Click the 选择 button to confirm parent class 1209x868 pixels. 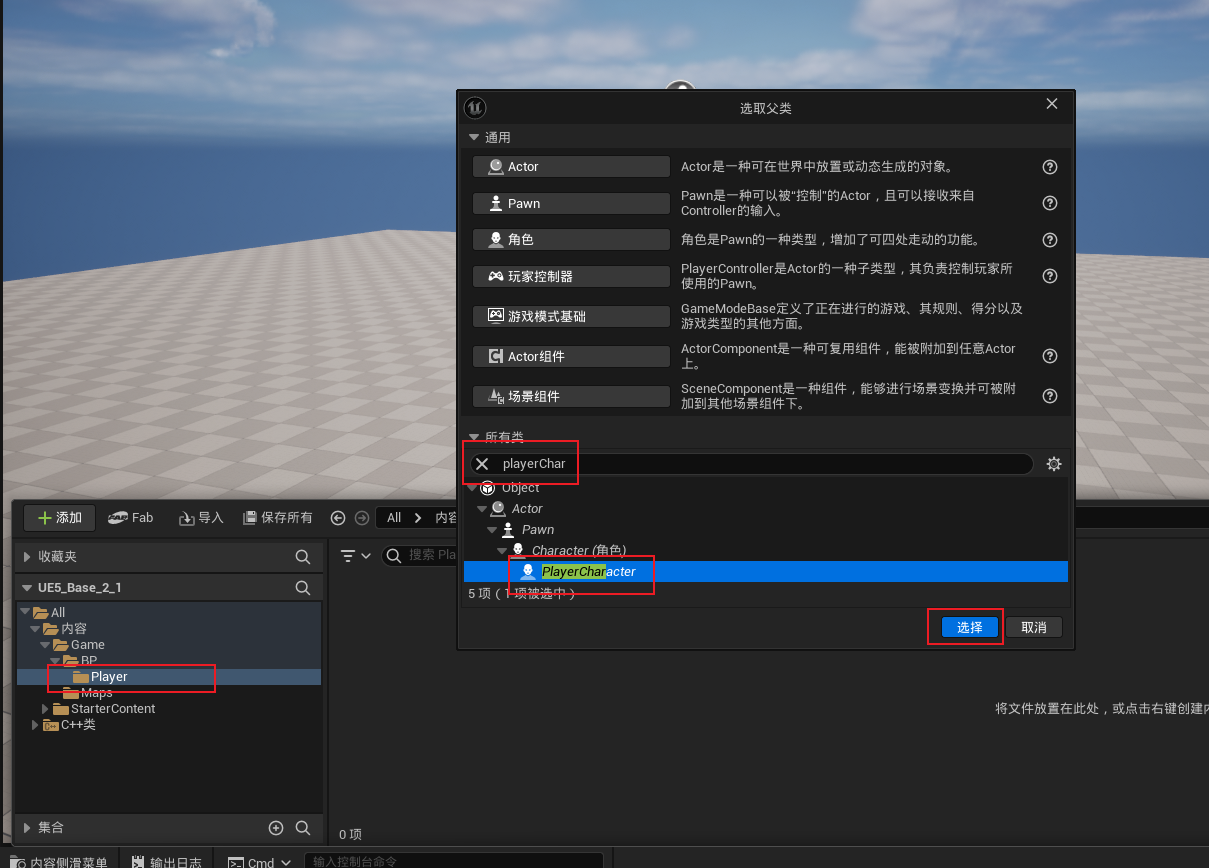[964, 626]
